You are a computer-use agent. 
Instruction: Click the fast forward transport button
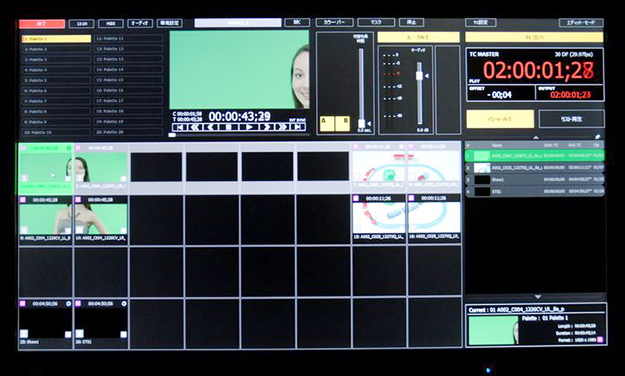[283, 127]
